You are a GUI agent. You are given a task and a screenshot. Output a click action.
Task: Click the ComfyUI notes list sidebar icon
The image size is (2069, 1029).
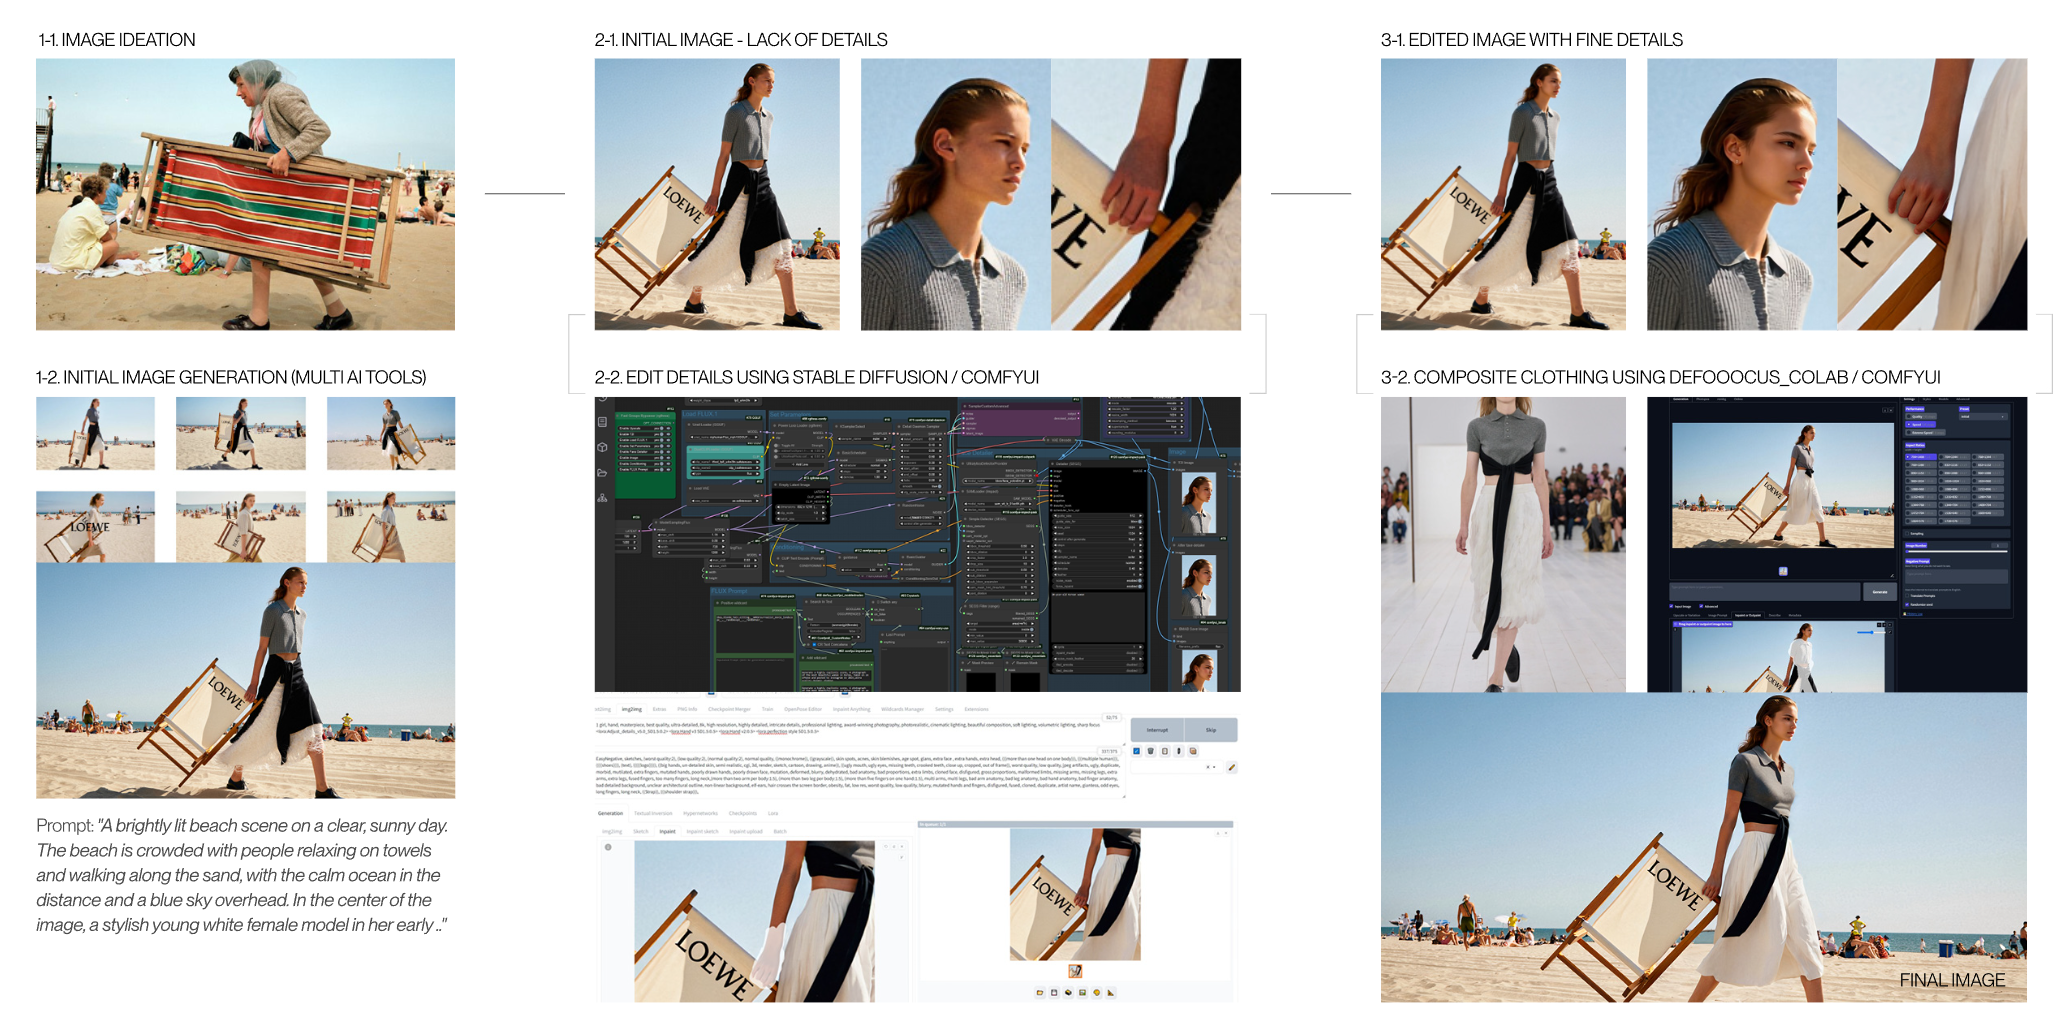(602, 422)
